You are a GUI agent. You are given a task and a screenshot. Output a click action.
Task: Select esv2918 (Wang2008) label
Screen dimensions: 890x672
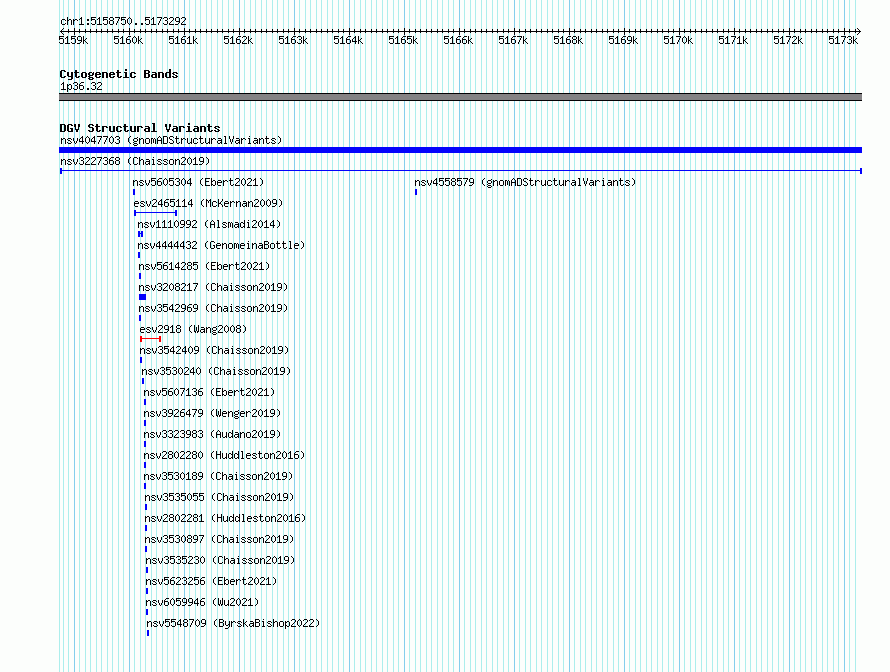193,329
